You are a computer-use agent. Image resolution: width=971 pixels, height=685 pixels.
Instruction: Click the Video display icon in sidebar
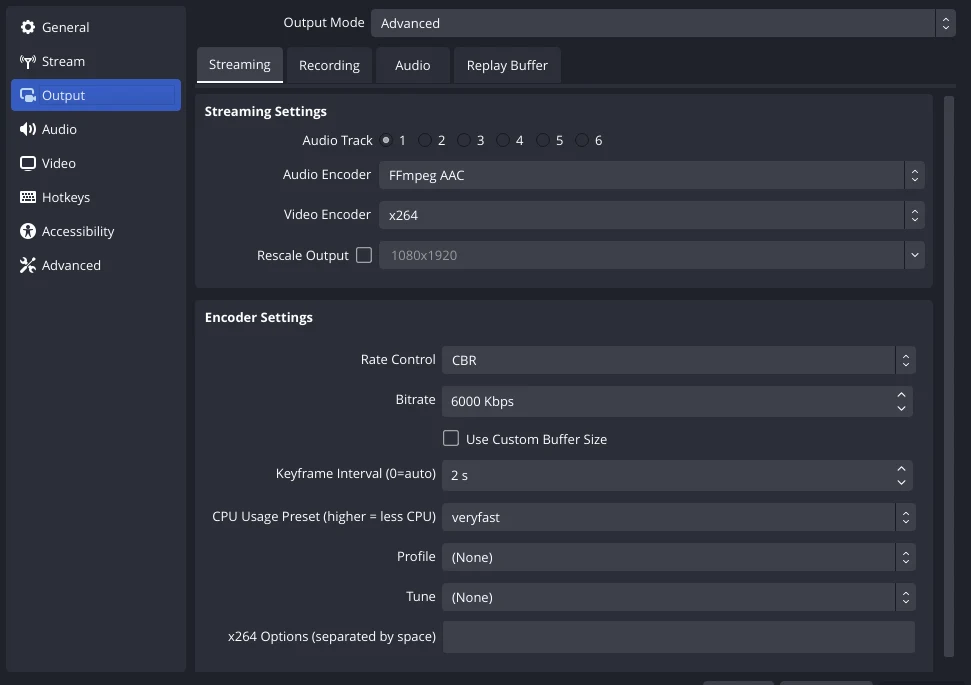pyautogui.click(x=28, y=163)
